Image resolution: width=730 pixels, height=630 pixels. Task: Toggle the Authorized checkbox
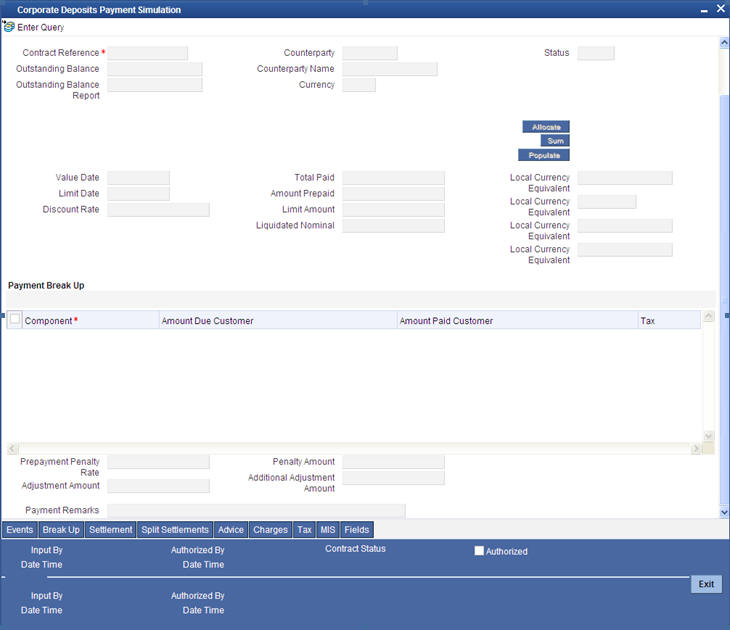[479, 551]
